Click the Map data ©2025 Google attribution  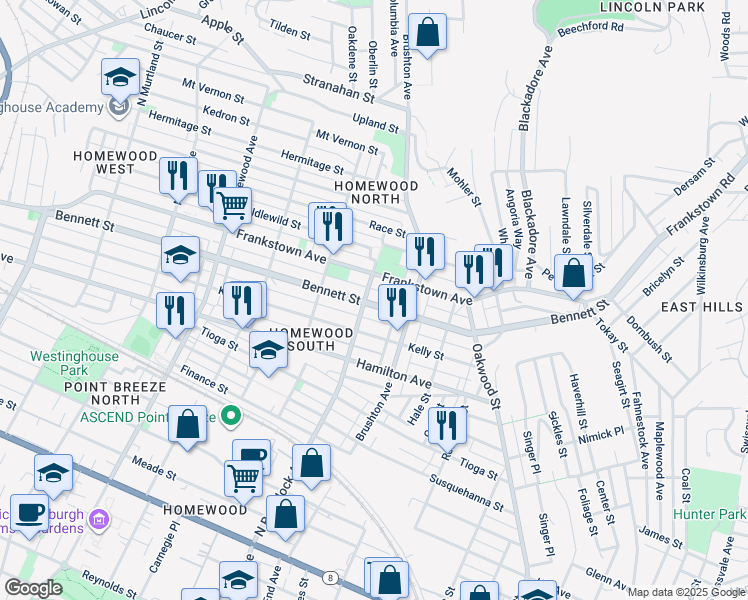click(x=685, y=592)
